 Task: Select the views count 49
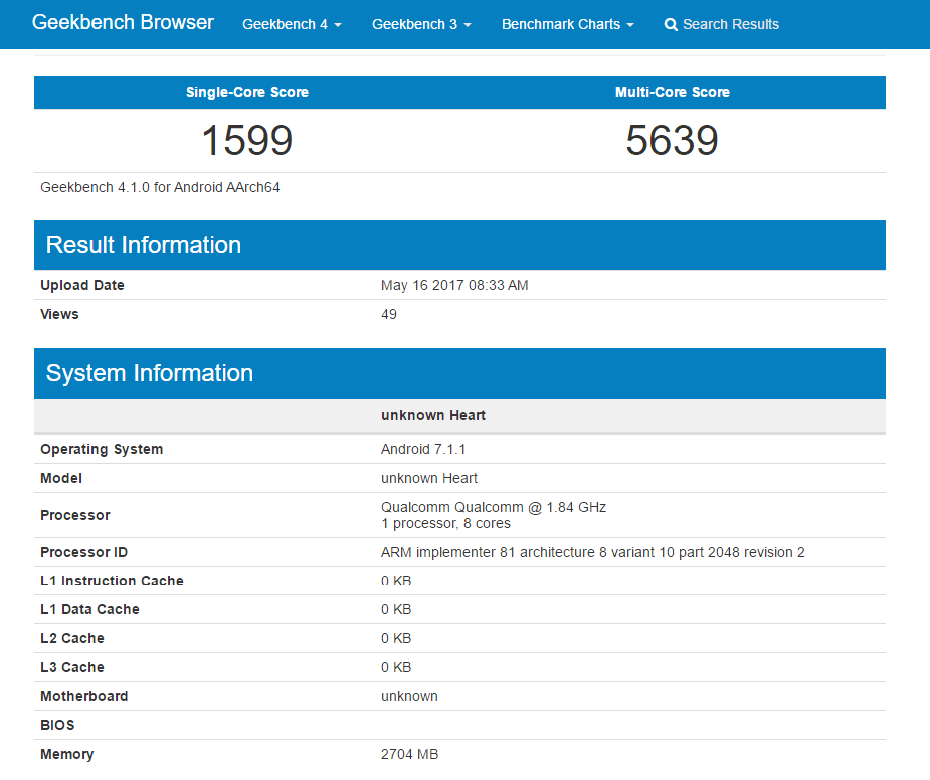coord(388,314)
